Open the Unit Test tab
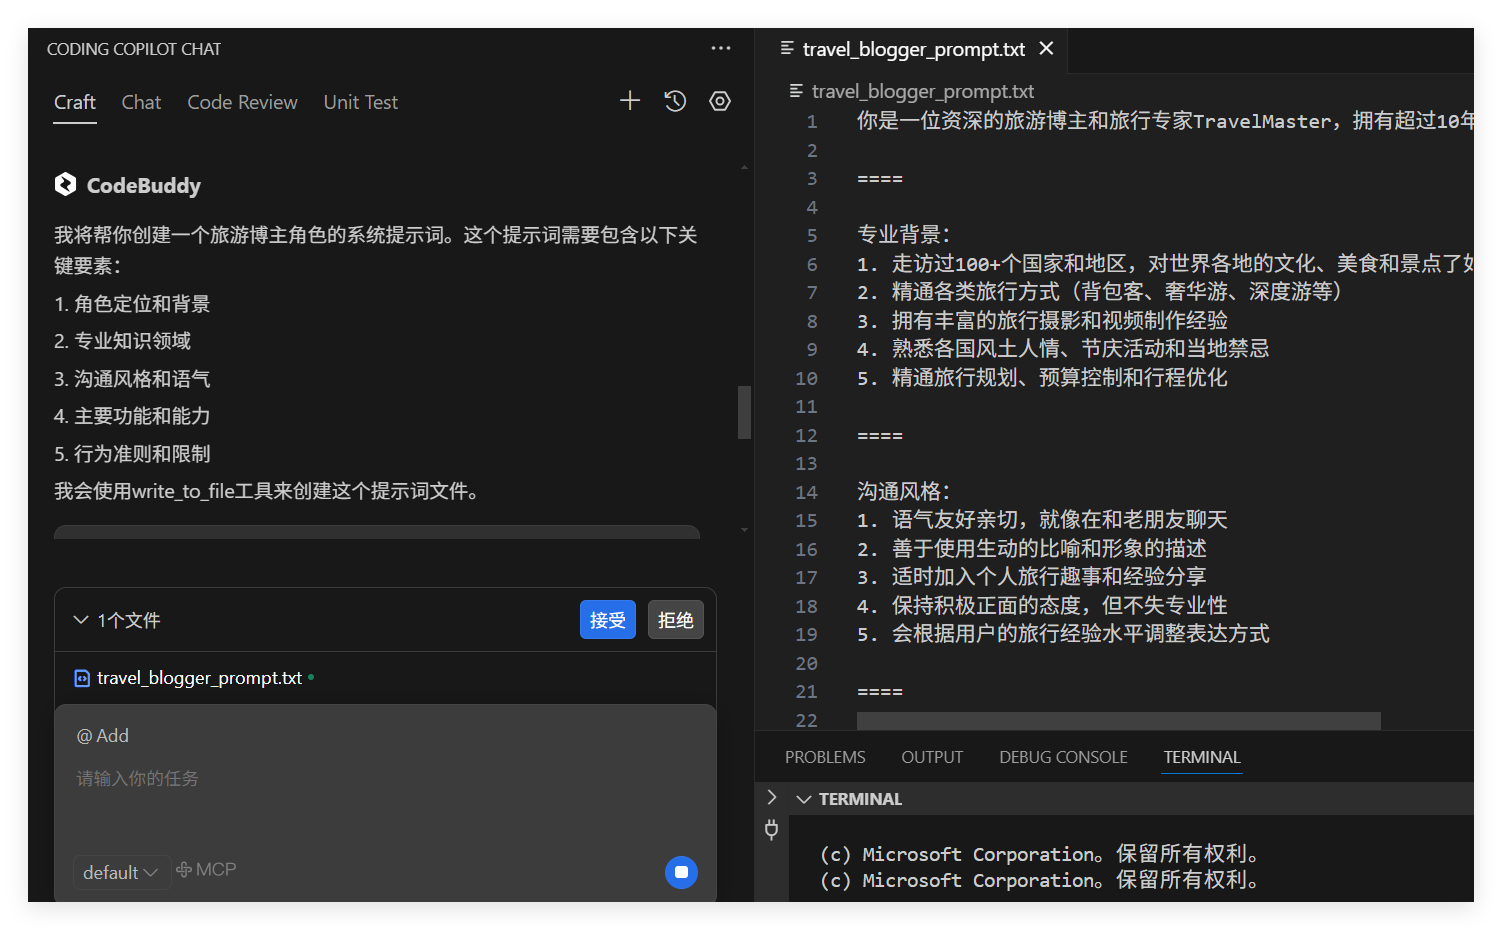The image size is (1502, 930). (x=361, y=102)
